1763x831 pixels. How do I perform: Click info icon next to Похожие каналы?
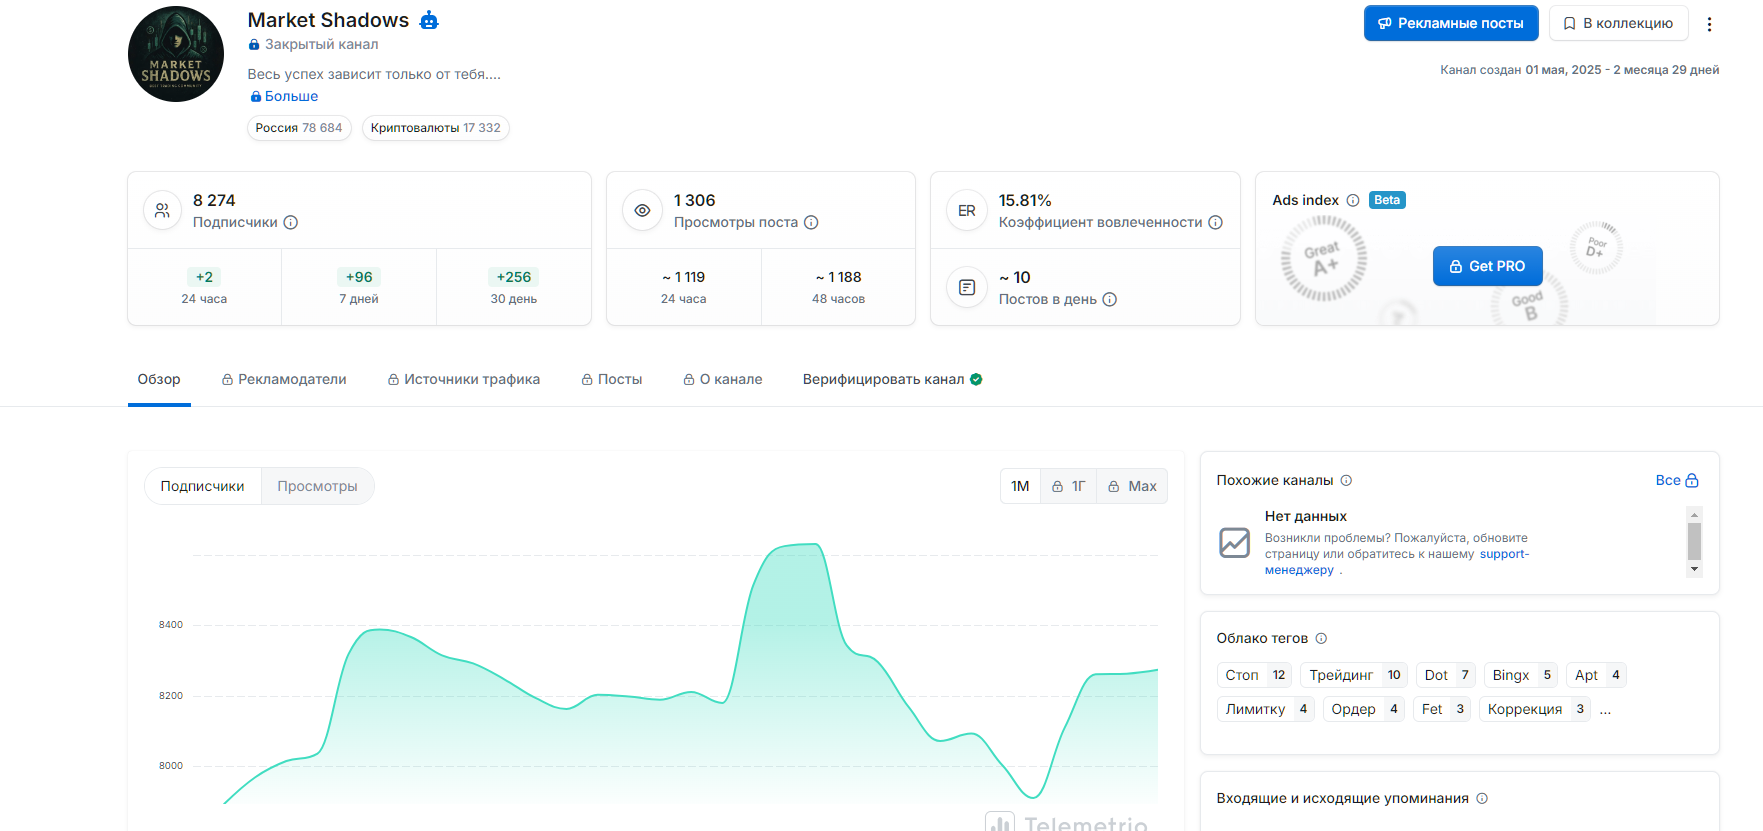tap(1346, 480)
